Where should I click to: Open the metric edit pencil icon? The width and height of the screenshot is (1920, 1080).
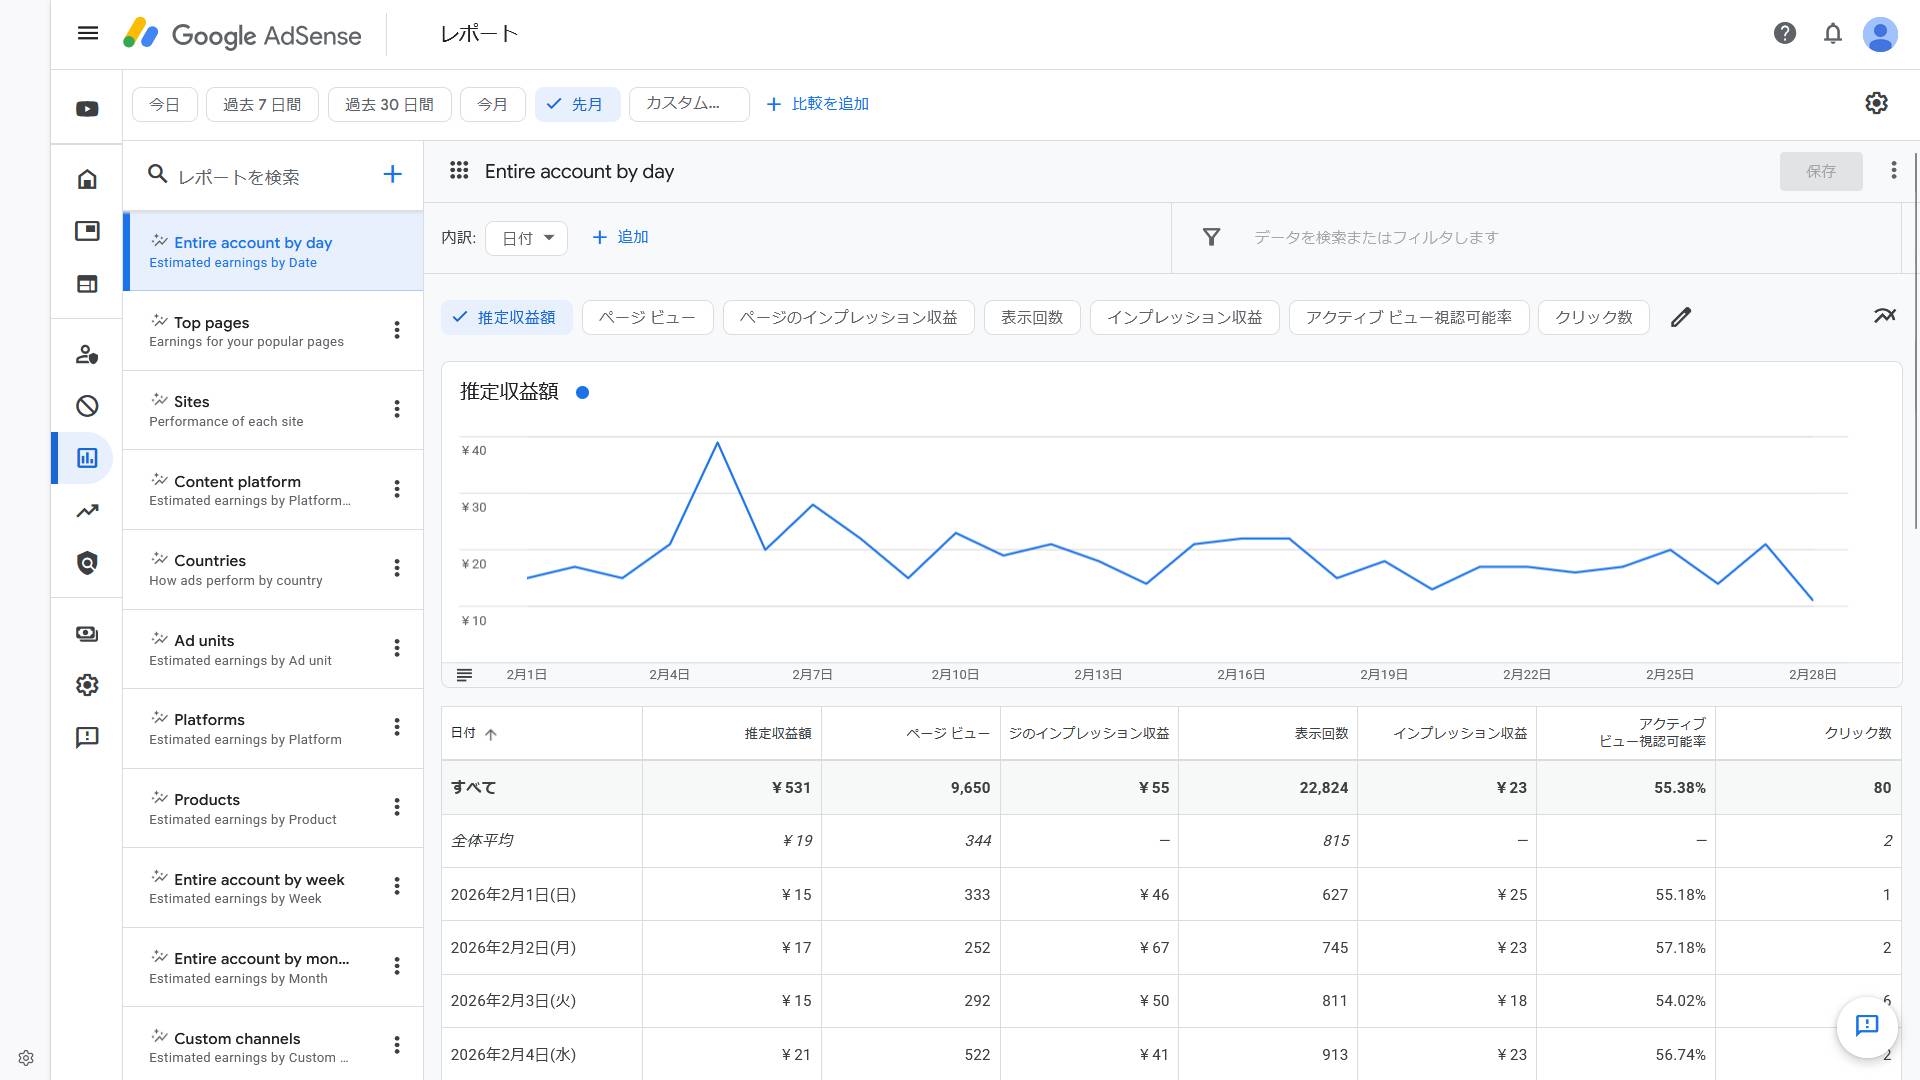click(1681, 317)
